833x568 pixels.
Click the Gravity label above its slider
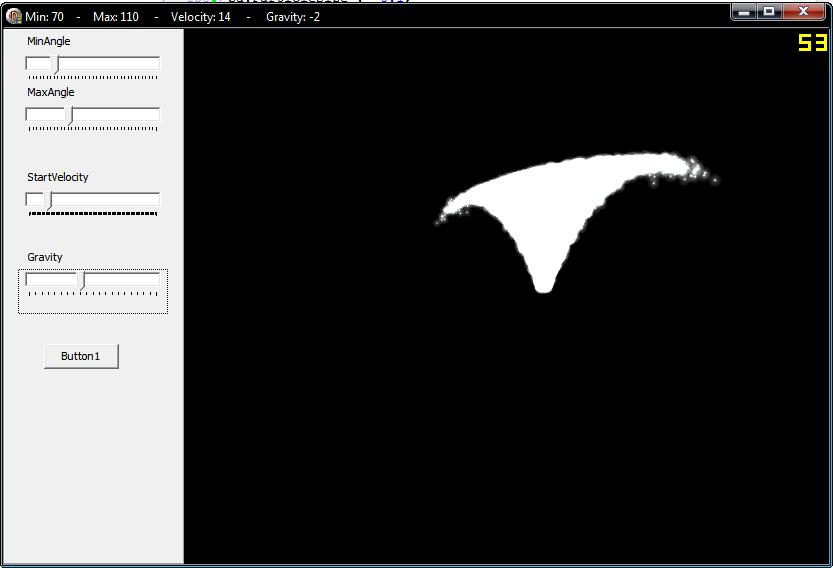[45, 257]
